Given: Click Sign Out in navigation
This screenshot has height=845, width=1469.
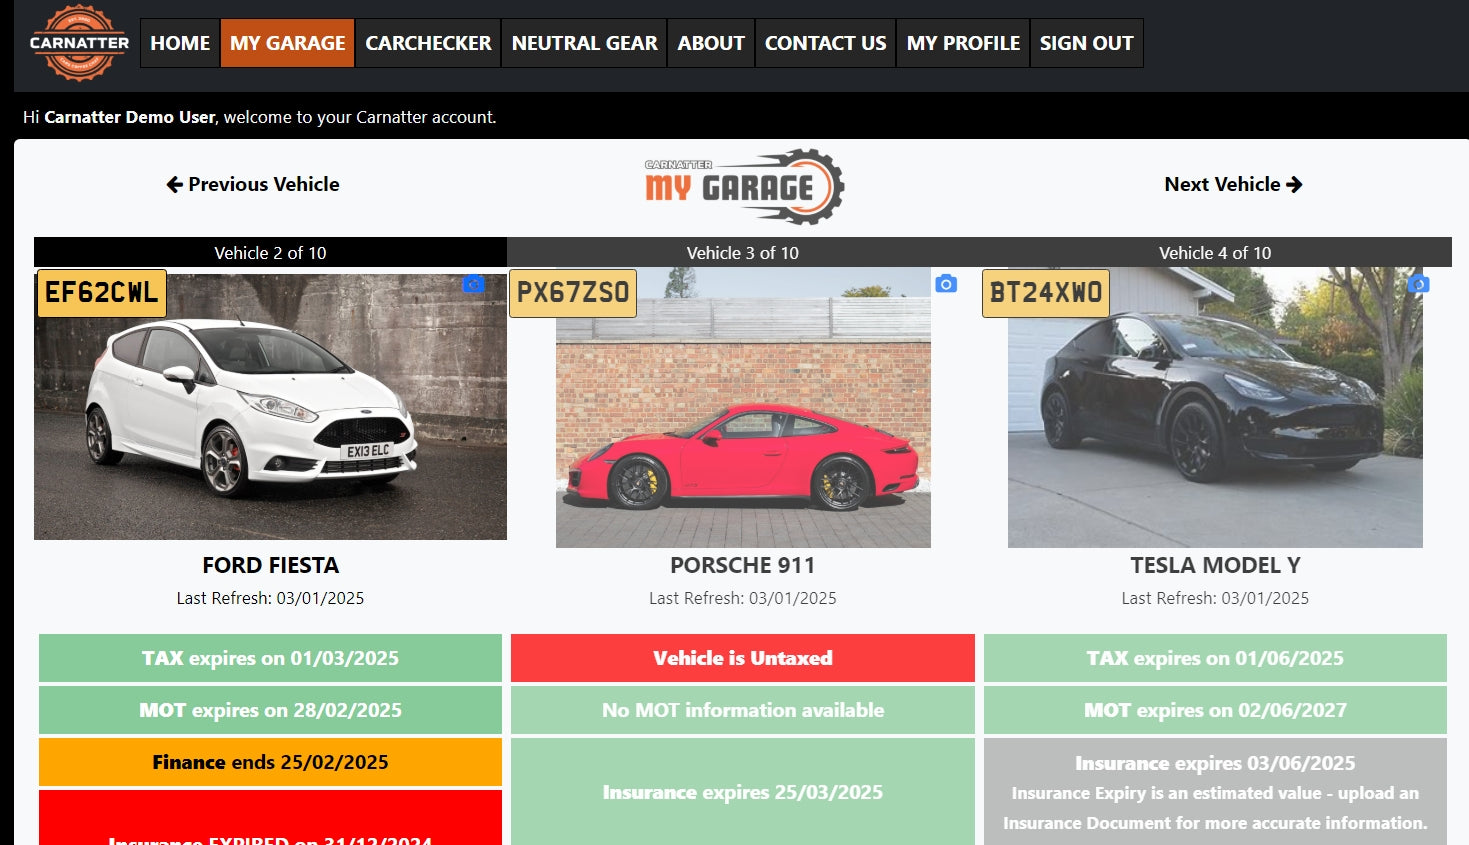Looking at the screenshot, I should coord(1086,43).
